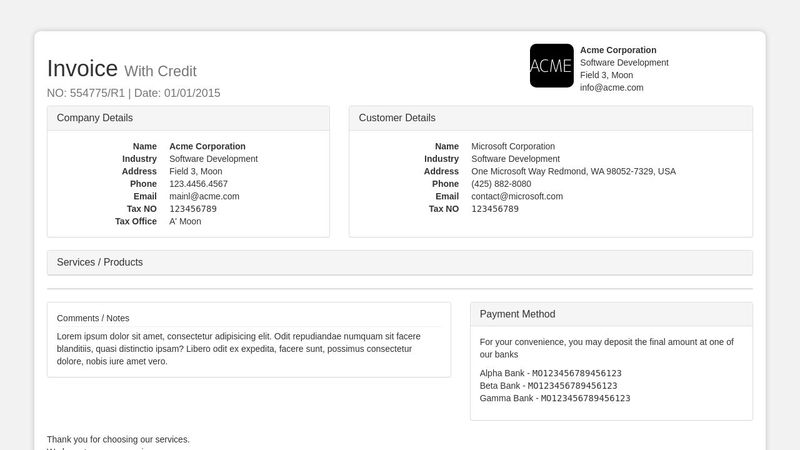The height and width of the screenshot is (450, 800).
Task: Click customer name 'Microsoft Corporation'
Action: pos(513,146)
